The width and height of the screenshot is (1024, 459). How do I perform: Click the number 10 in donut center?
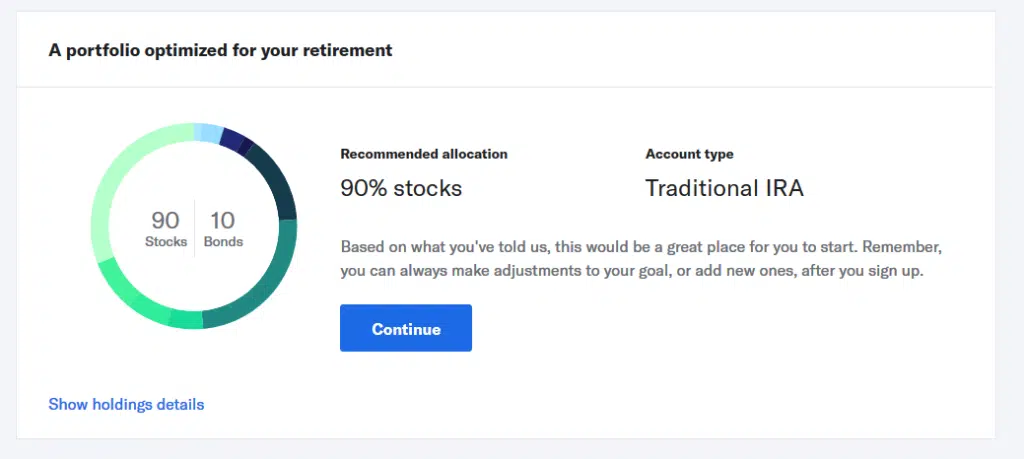(x=223, y=220)
